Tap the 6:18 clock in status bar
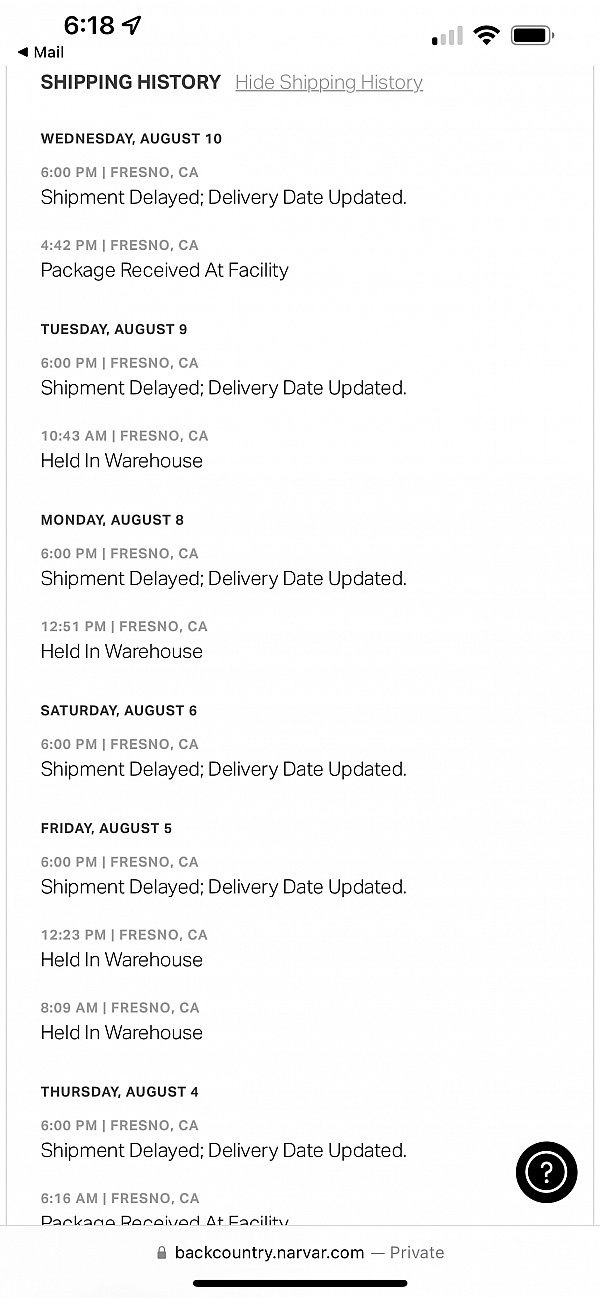This screenshot has height=1298, width=600. pos(89,26)
